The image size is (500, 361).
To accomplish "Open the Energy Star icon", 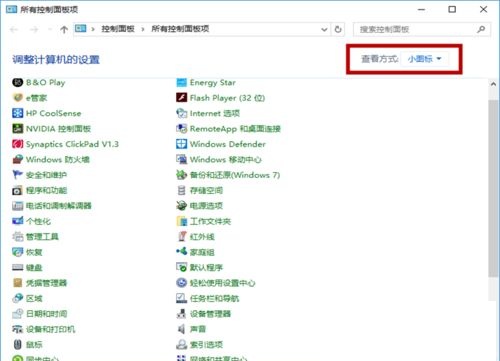I will [181, 82].
